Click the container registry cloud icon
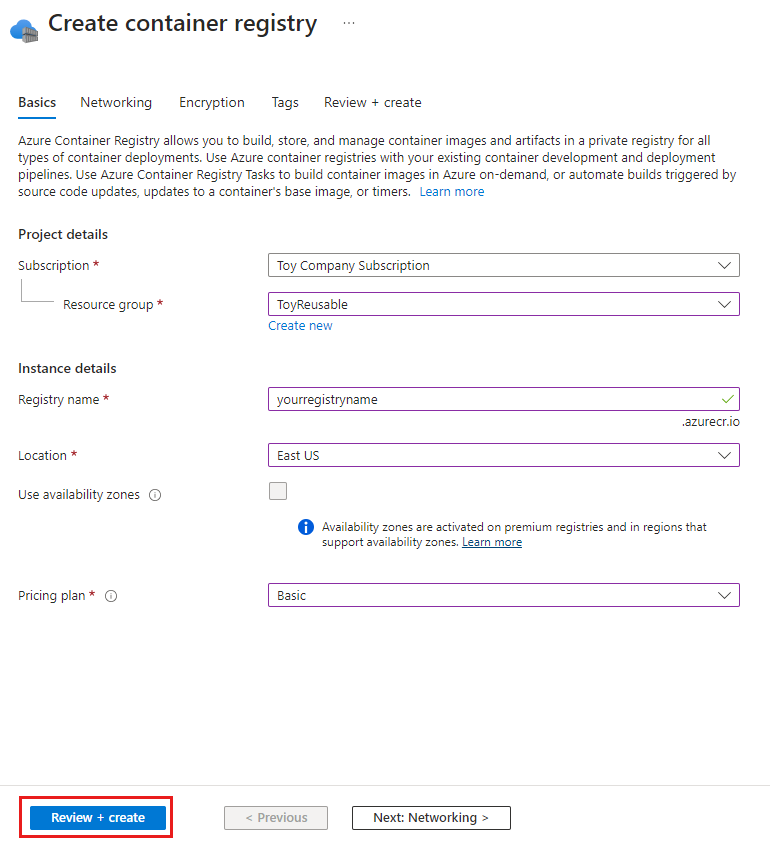 point(24,30)
